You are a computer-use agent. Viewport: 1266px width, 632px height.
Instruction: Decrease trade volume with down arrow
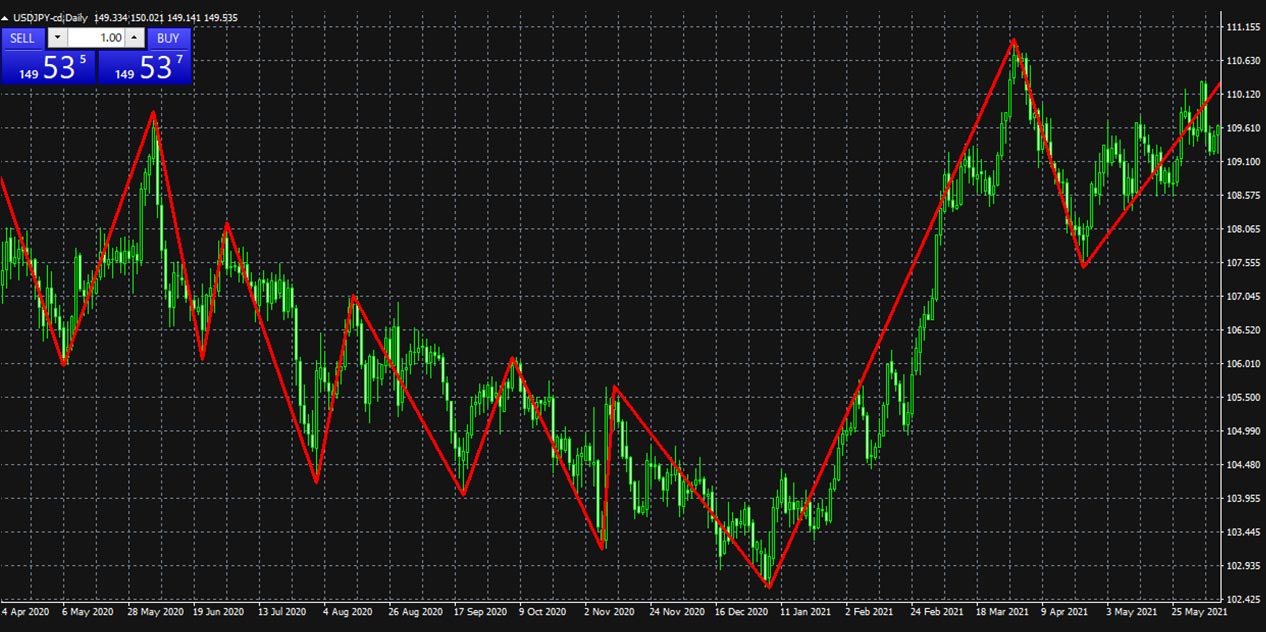coord(57,38)
